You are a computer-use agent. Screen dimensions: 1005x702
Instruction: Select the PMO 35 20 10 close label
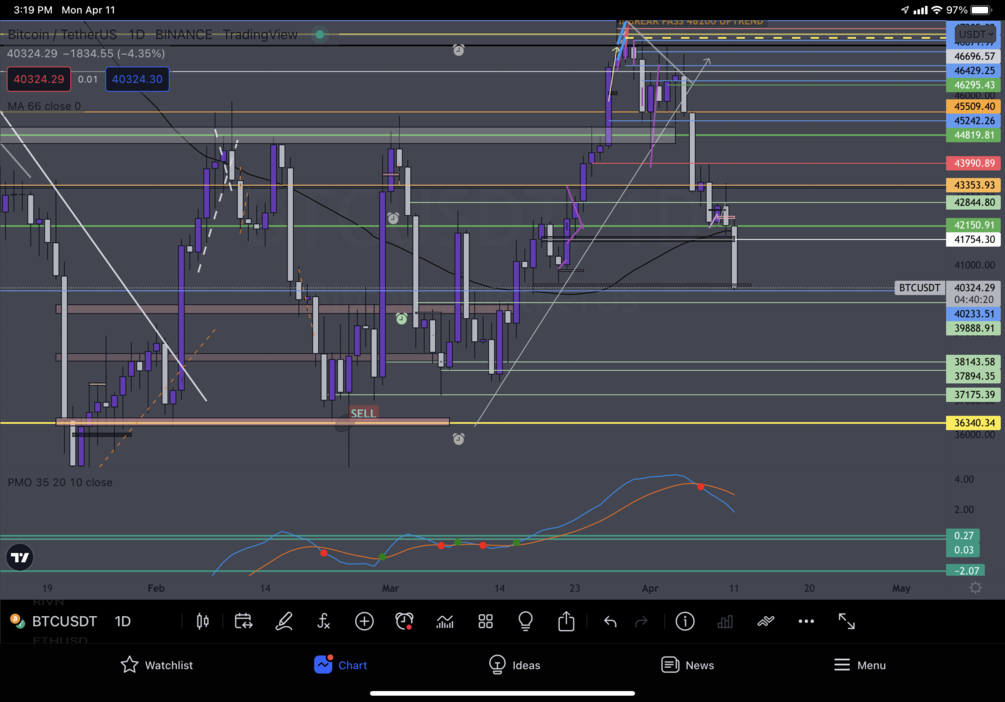(x=60, y=482)
